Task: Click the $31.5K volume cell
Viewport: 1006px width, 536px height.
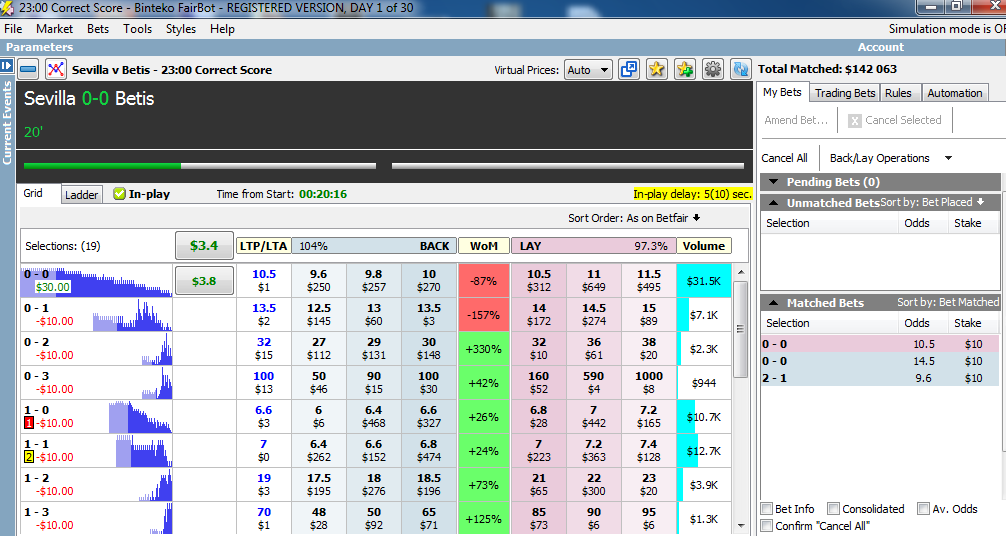Action: coord(704,281)
